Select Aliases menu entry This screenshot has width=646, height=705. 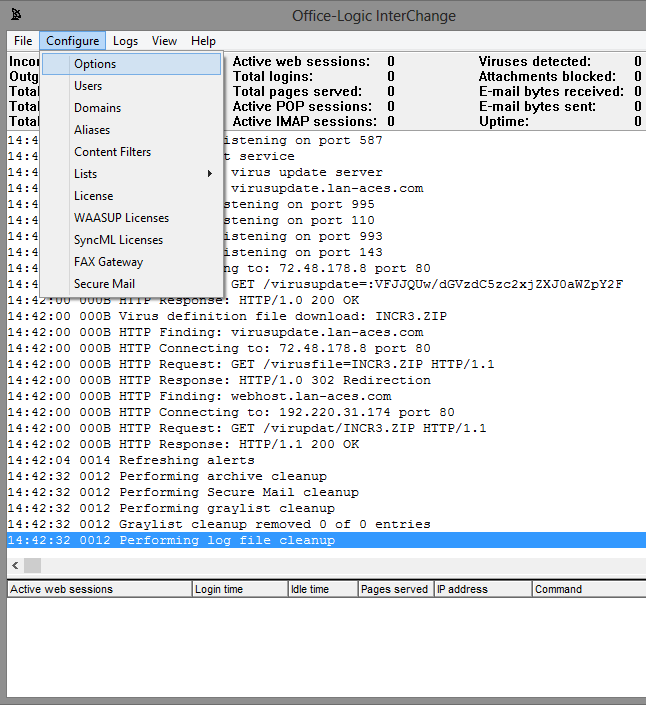coord(132,130)
